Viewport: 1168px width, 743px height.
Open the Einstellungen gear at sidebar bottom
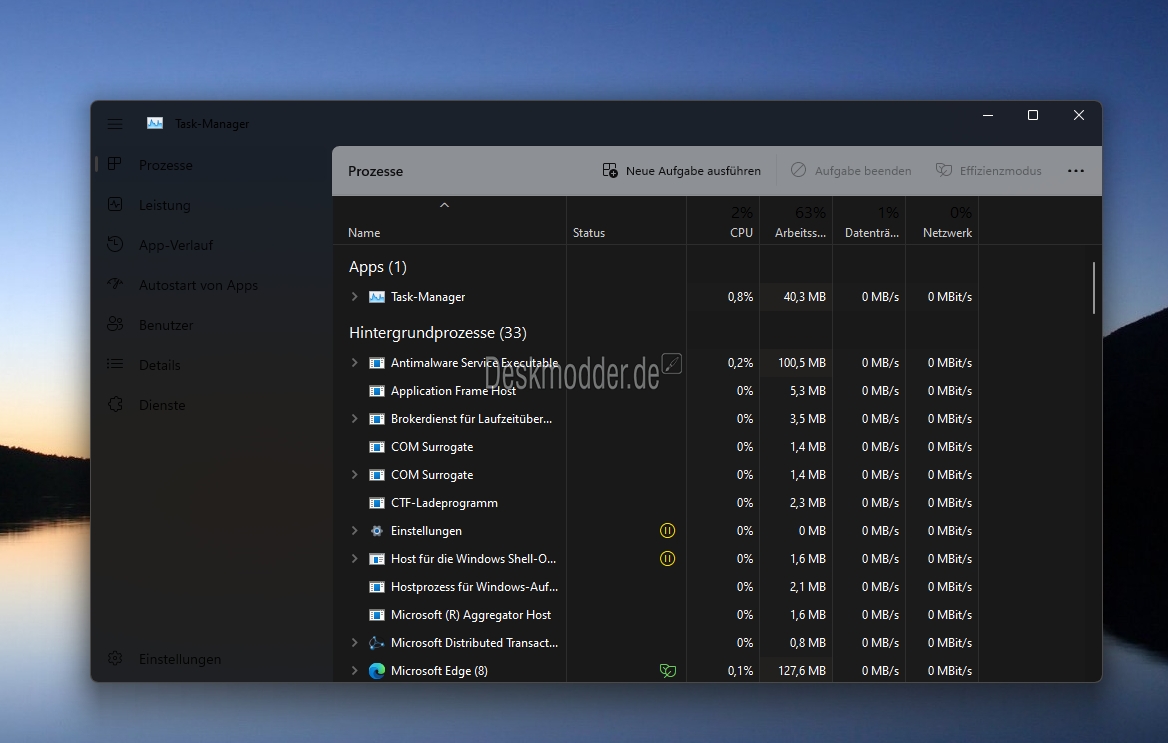pyautogui.click(x=115, y=659)
